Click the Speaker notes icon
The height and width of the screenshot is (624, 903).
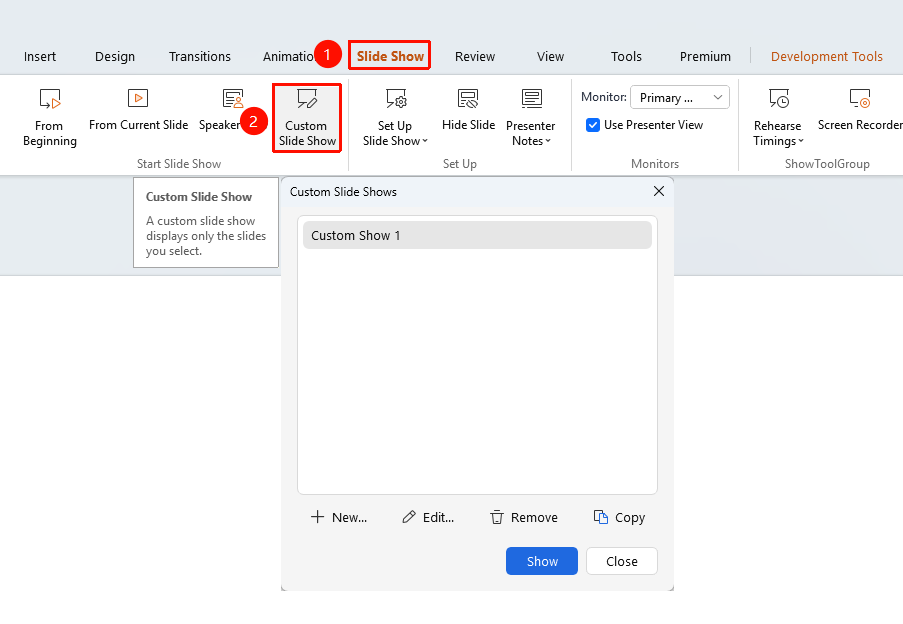point(233,99)
